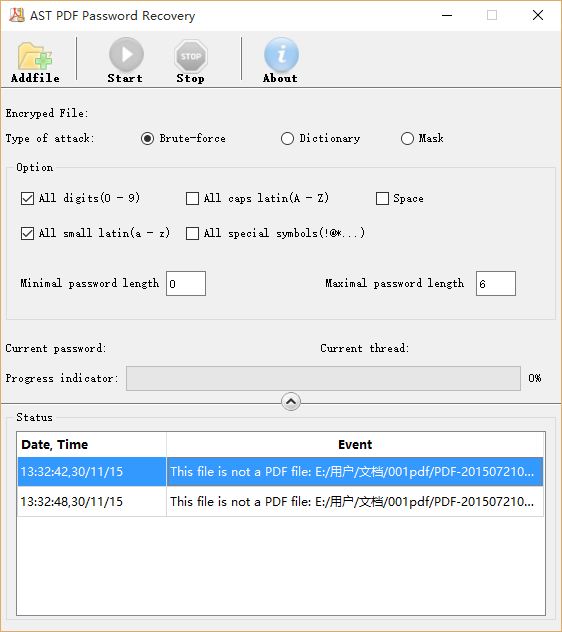Enable All caps latin(A - Z)
Image resolution: width=562 pixels, height=632 pixels.
pyautogui.click(x=192, y=198)
